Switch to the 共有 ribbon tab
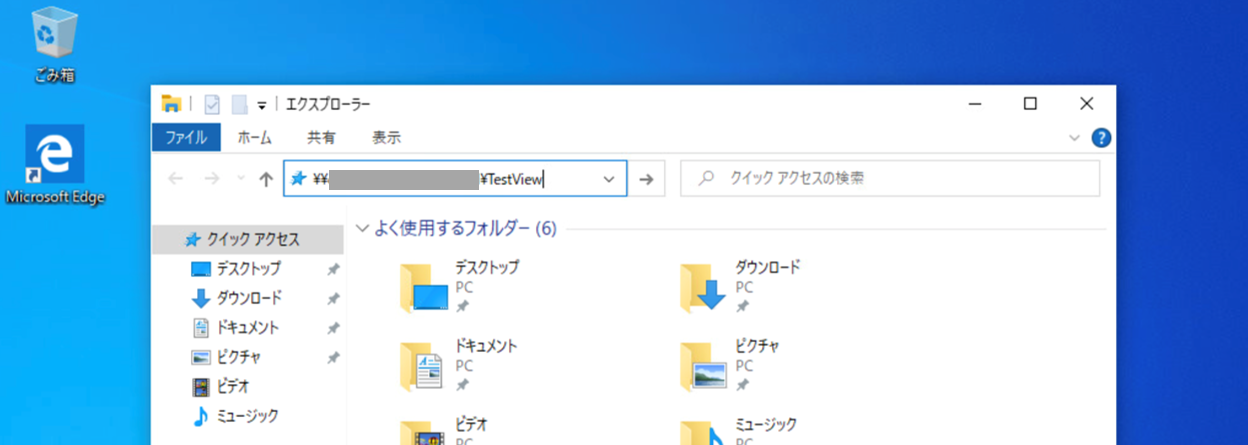1248x445 pixels. (321, 138)
